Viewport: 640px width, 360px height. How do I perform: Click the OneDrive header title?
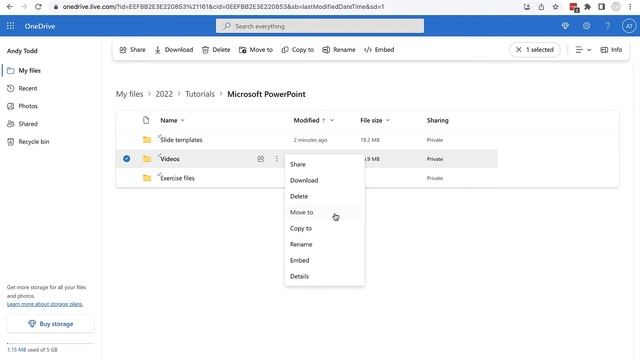point(40,26)
